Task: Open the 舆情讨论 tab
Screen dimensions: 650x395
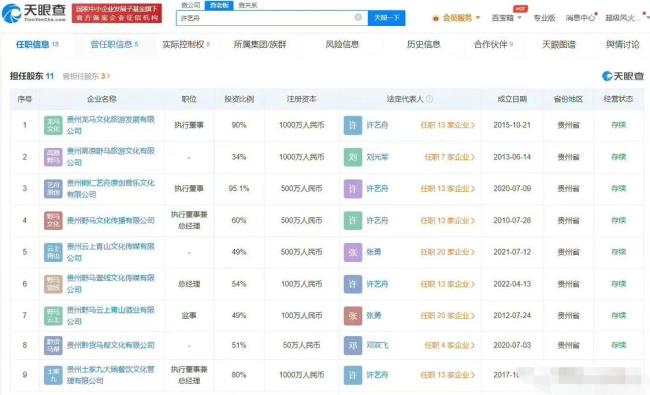Action: pos(622,44)
